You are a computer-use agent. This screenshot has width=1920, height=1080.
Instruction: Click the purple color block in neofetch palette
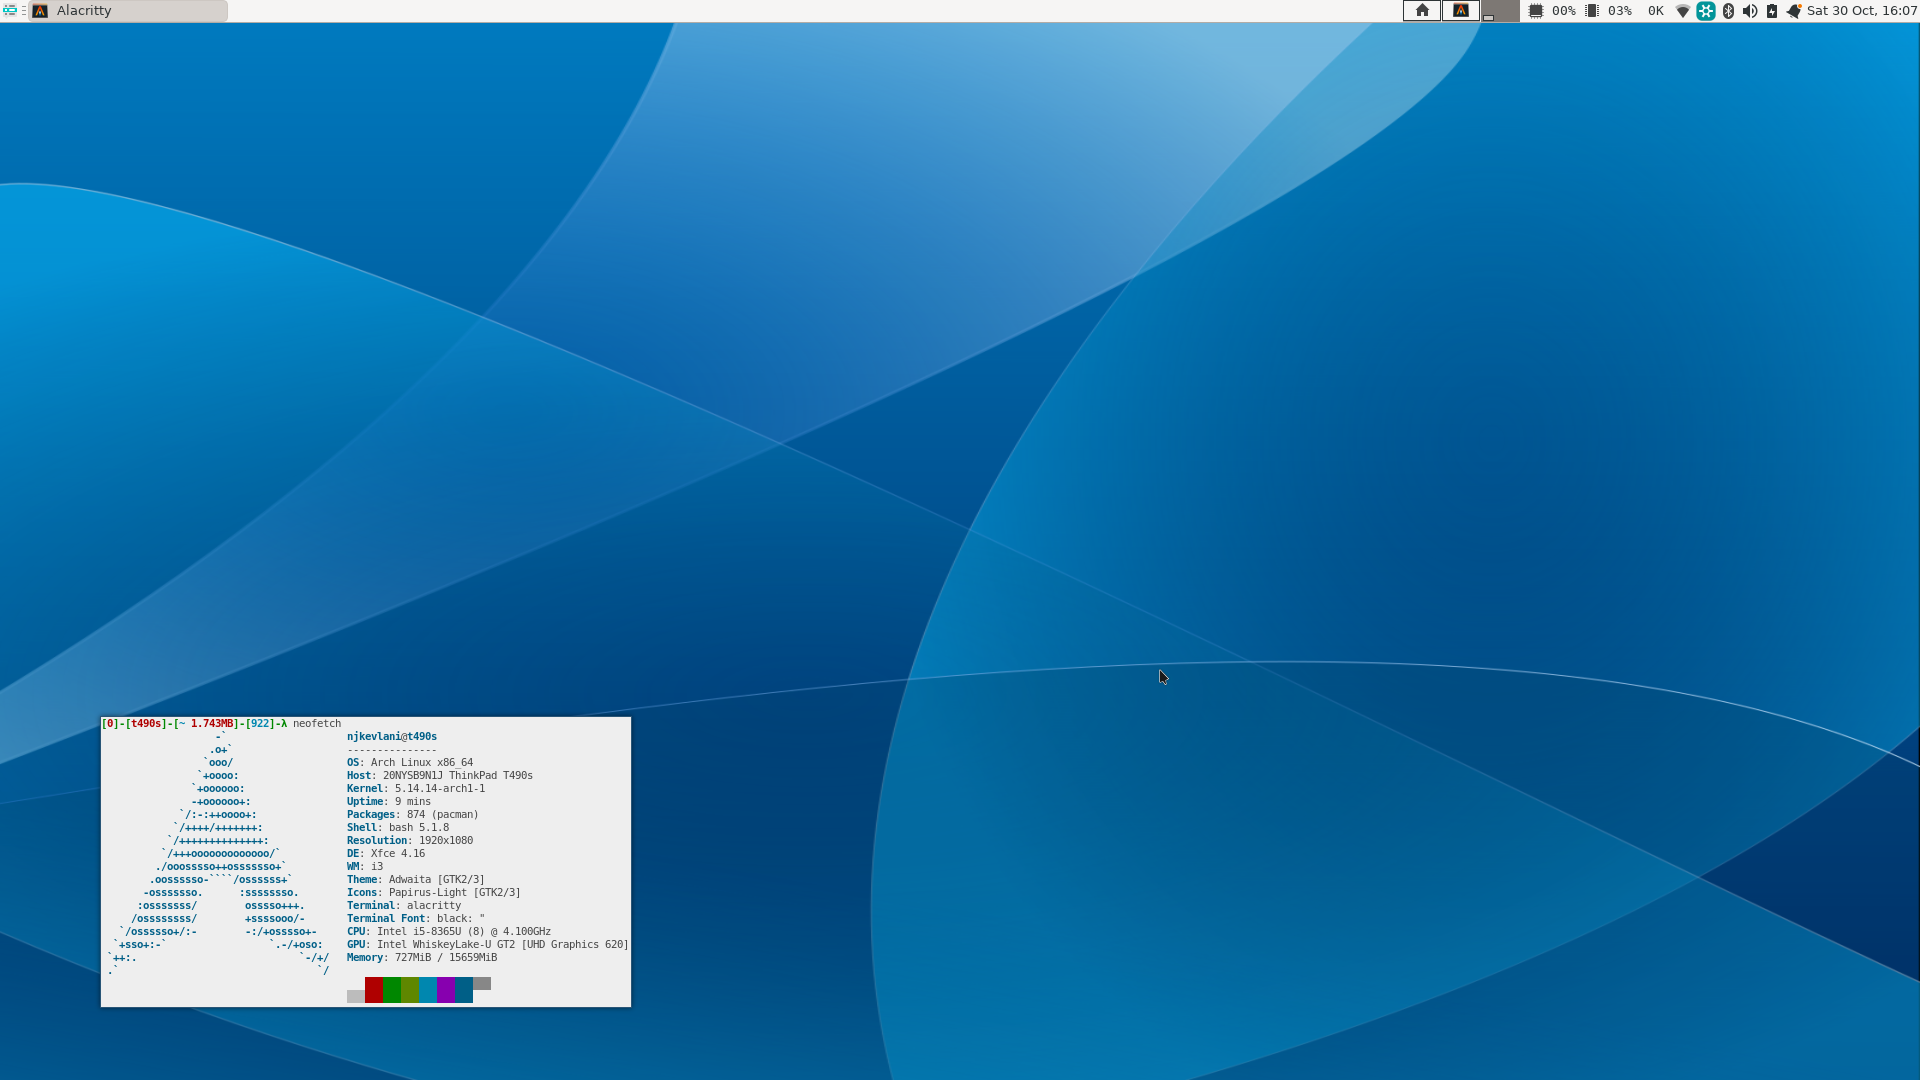[x=446, y=990]
